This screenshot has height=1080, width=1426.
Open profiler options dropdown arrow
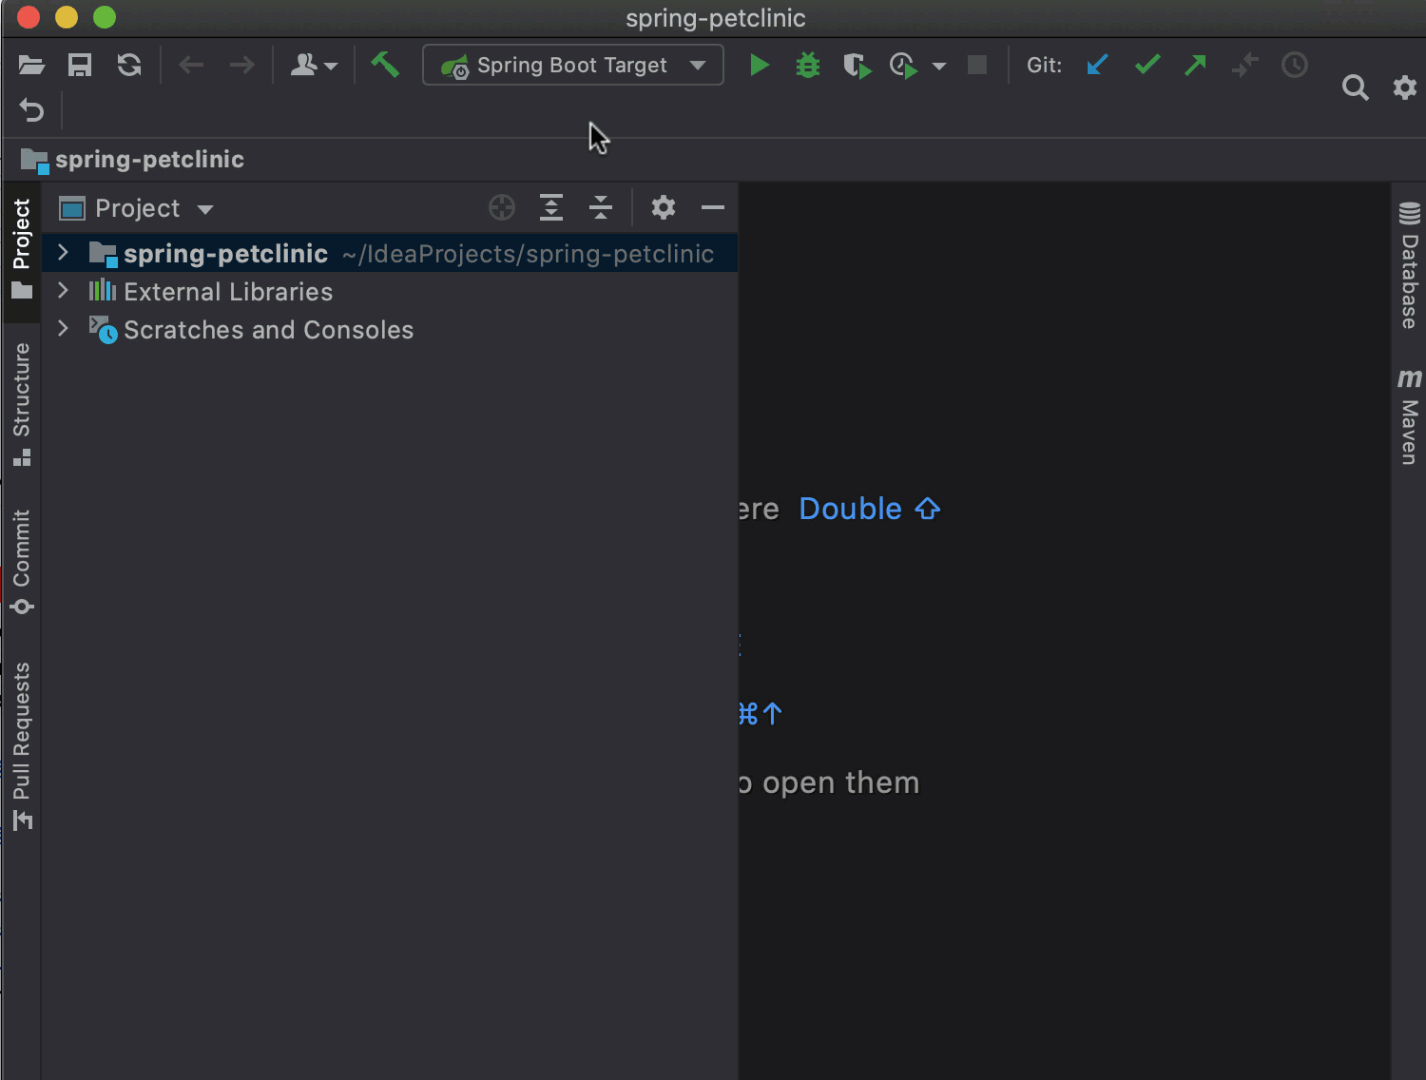tap(939, 67)
